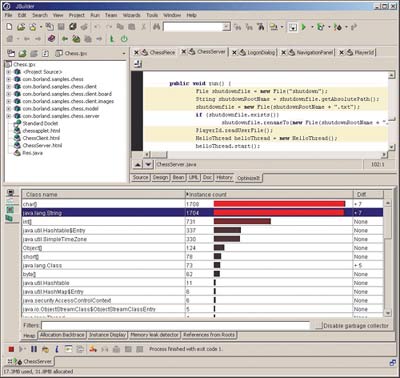Click the blue info 'i' icon
The width and height of the screenshot is (400, 378).
click(x=57, y=349)
